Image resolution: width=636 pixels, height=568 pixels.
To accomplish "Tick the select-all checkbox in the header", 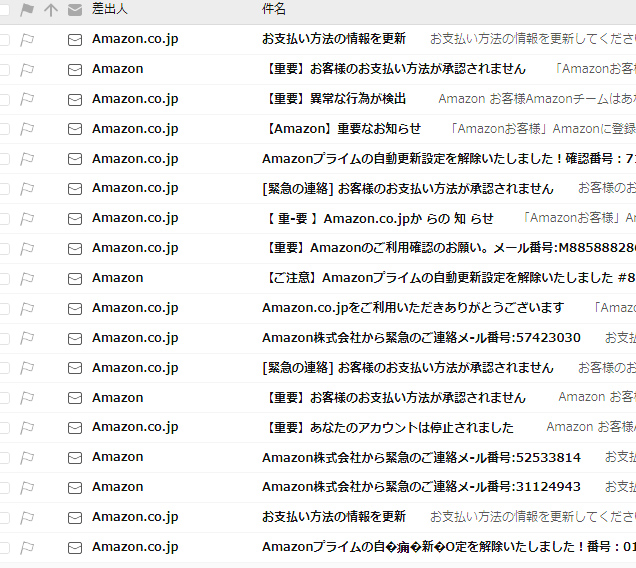I will [x=4, y=10].
